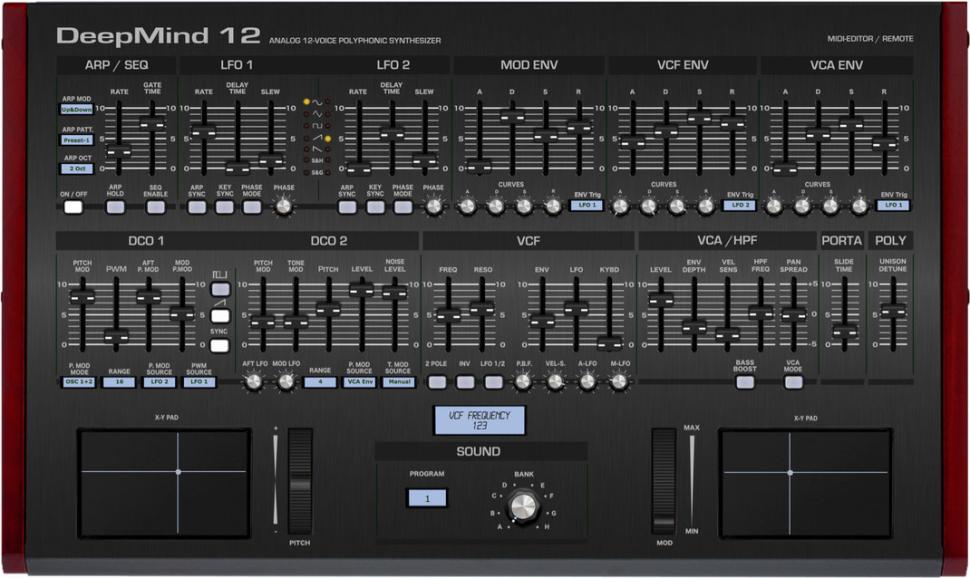Select the DCO 1 square wave button

click(x=220, y=289)
